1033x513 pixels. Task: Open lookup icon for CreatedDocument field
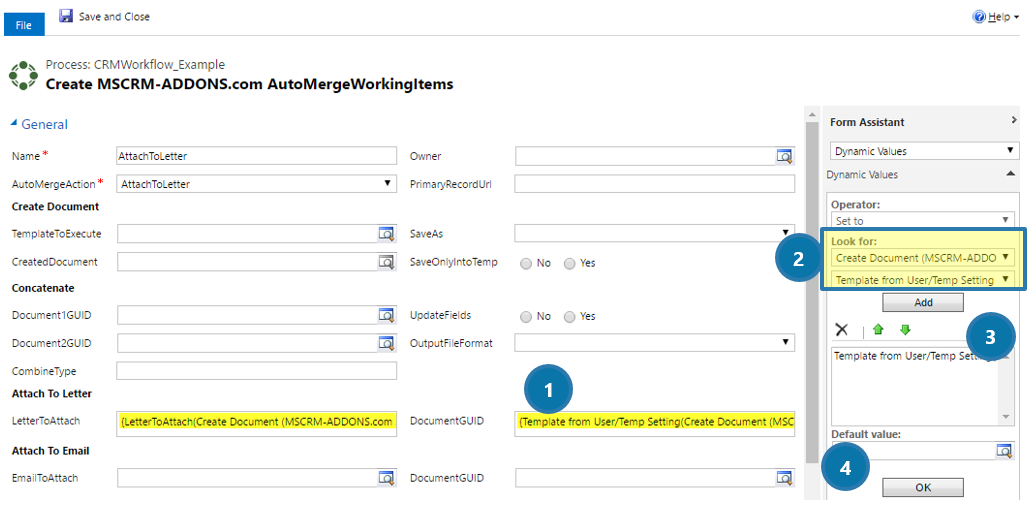point(386,261)
